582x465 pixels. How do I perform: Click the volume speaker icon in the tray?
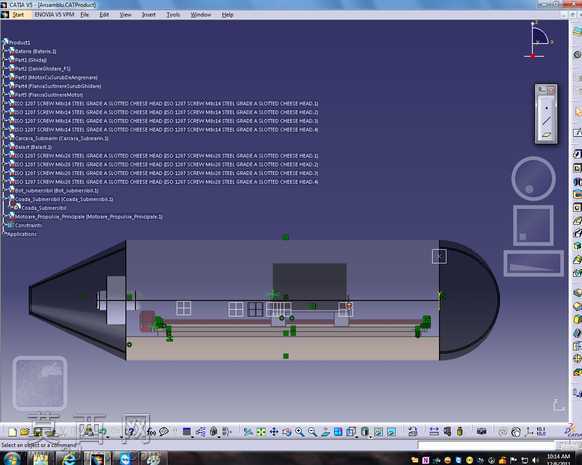tap(536, 460)
